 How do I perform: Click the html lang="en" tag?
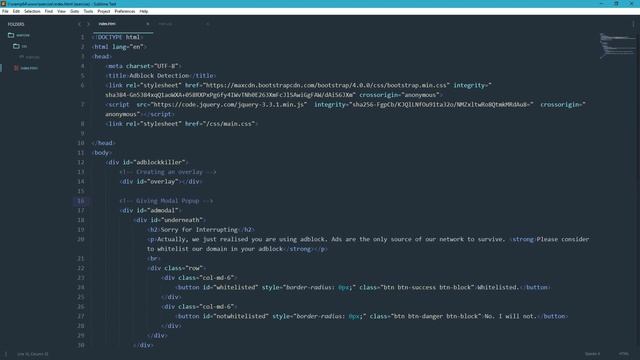[x=119, y=47]
